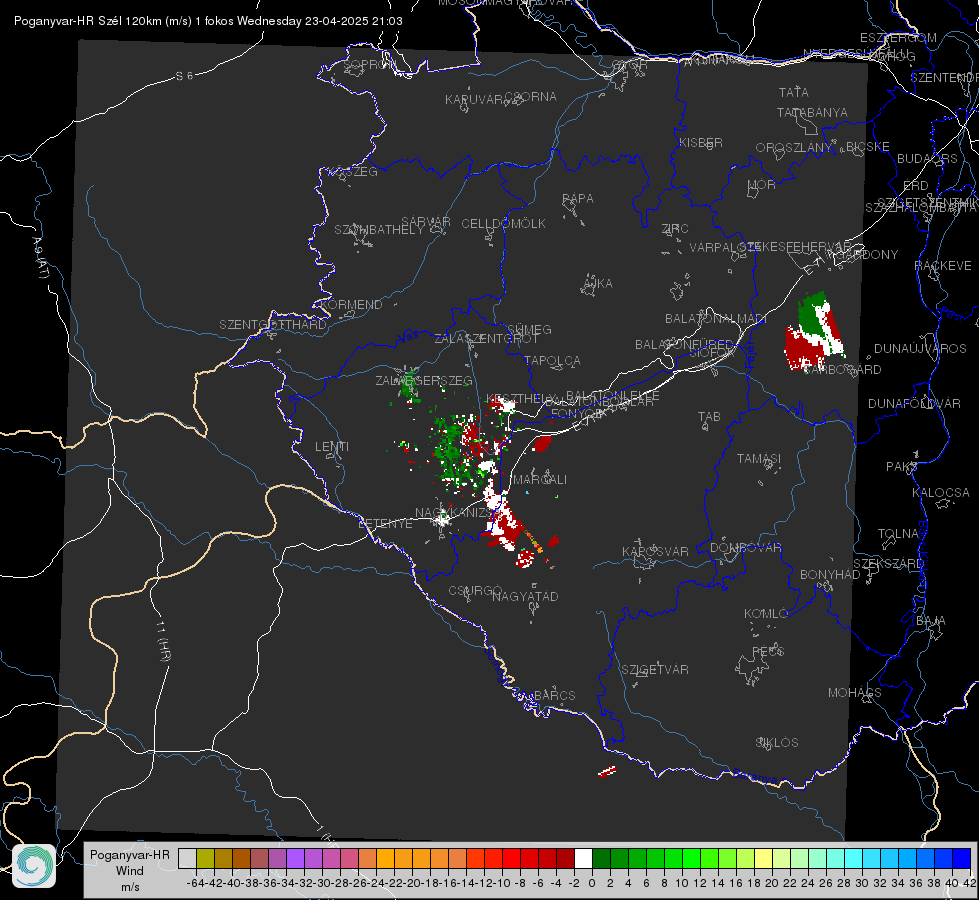Click the LETENYE label

tap(385, 523)
